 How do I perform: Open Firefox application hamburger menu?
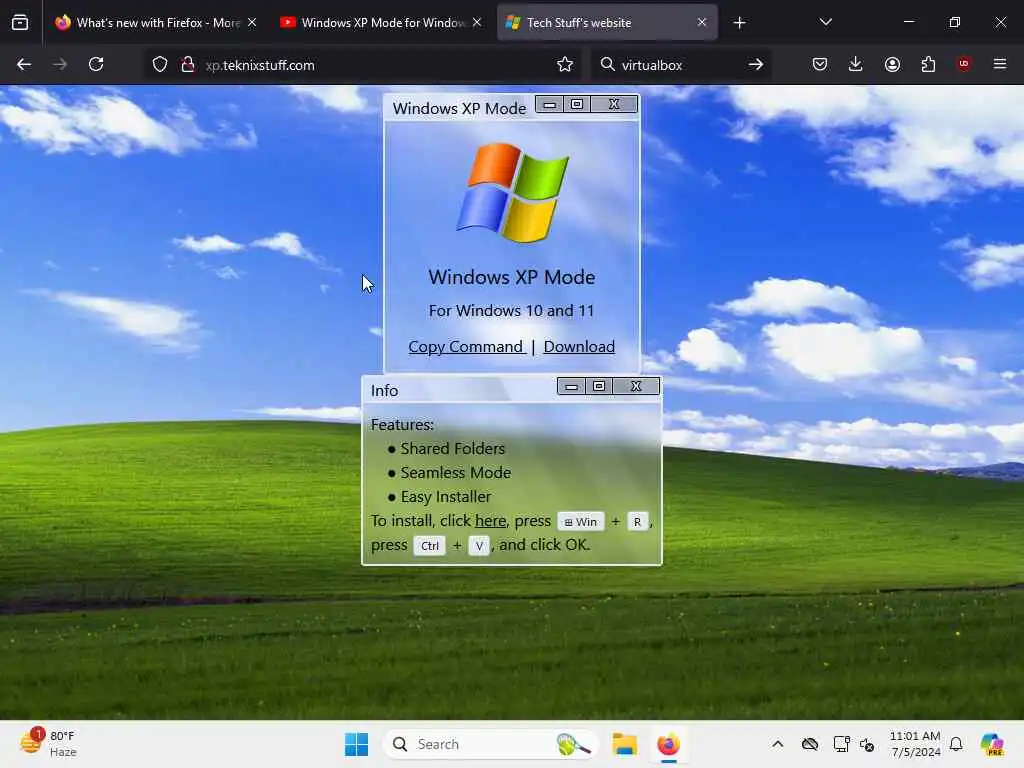[1000, 64]
